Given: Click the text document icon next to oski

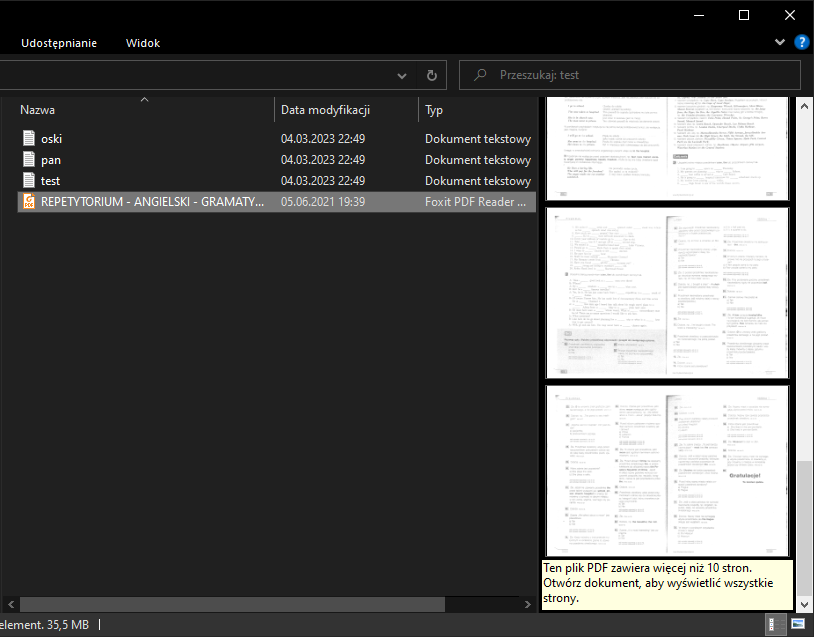Looking at the screenshot, I should click(29, 138).
